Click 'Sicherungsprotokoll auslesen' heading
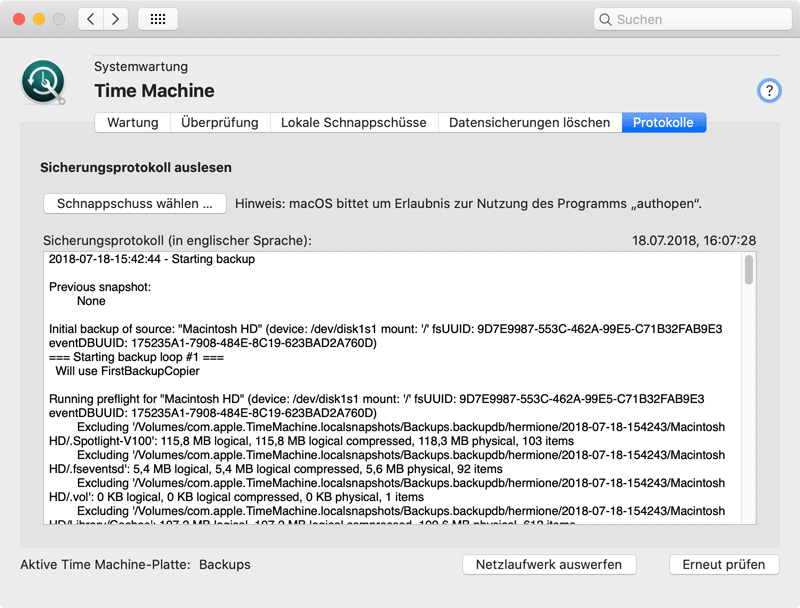 [136, 167]
